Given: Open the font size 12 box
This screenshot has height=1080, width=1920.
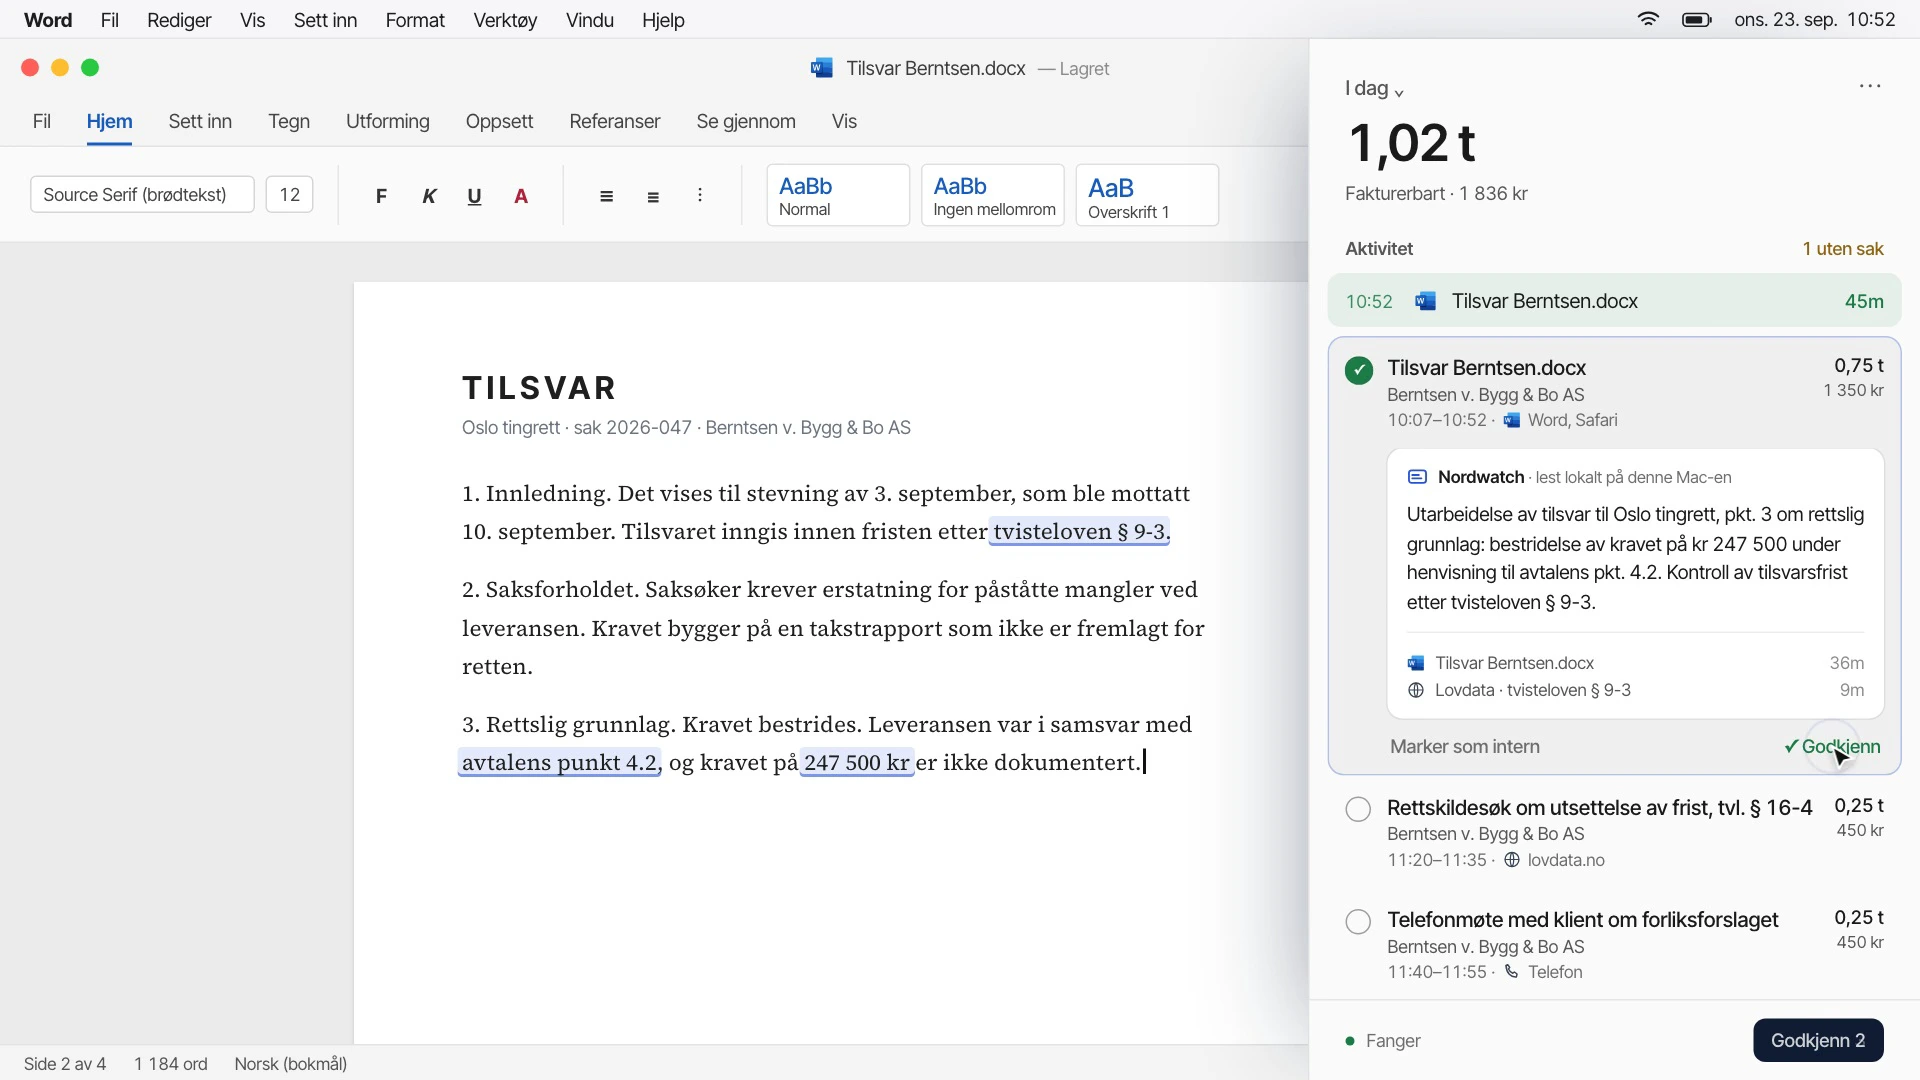Looking at the screenshot, I should pyautogui.click(x=290, y=195).
